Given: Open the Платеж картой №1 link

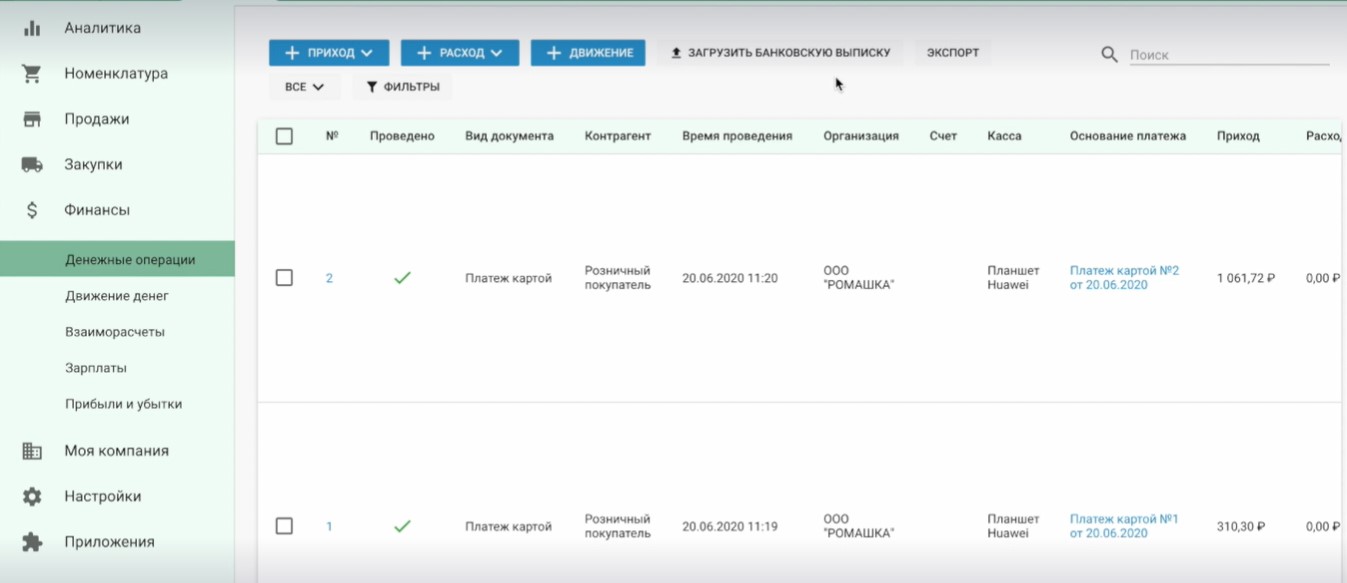Looking at the screenshot, I should 1124,526.
